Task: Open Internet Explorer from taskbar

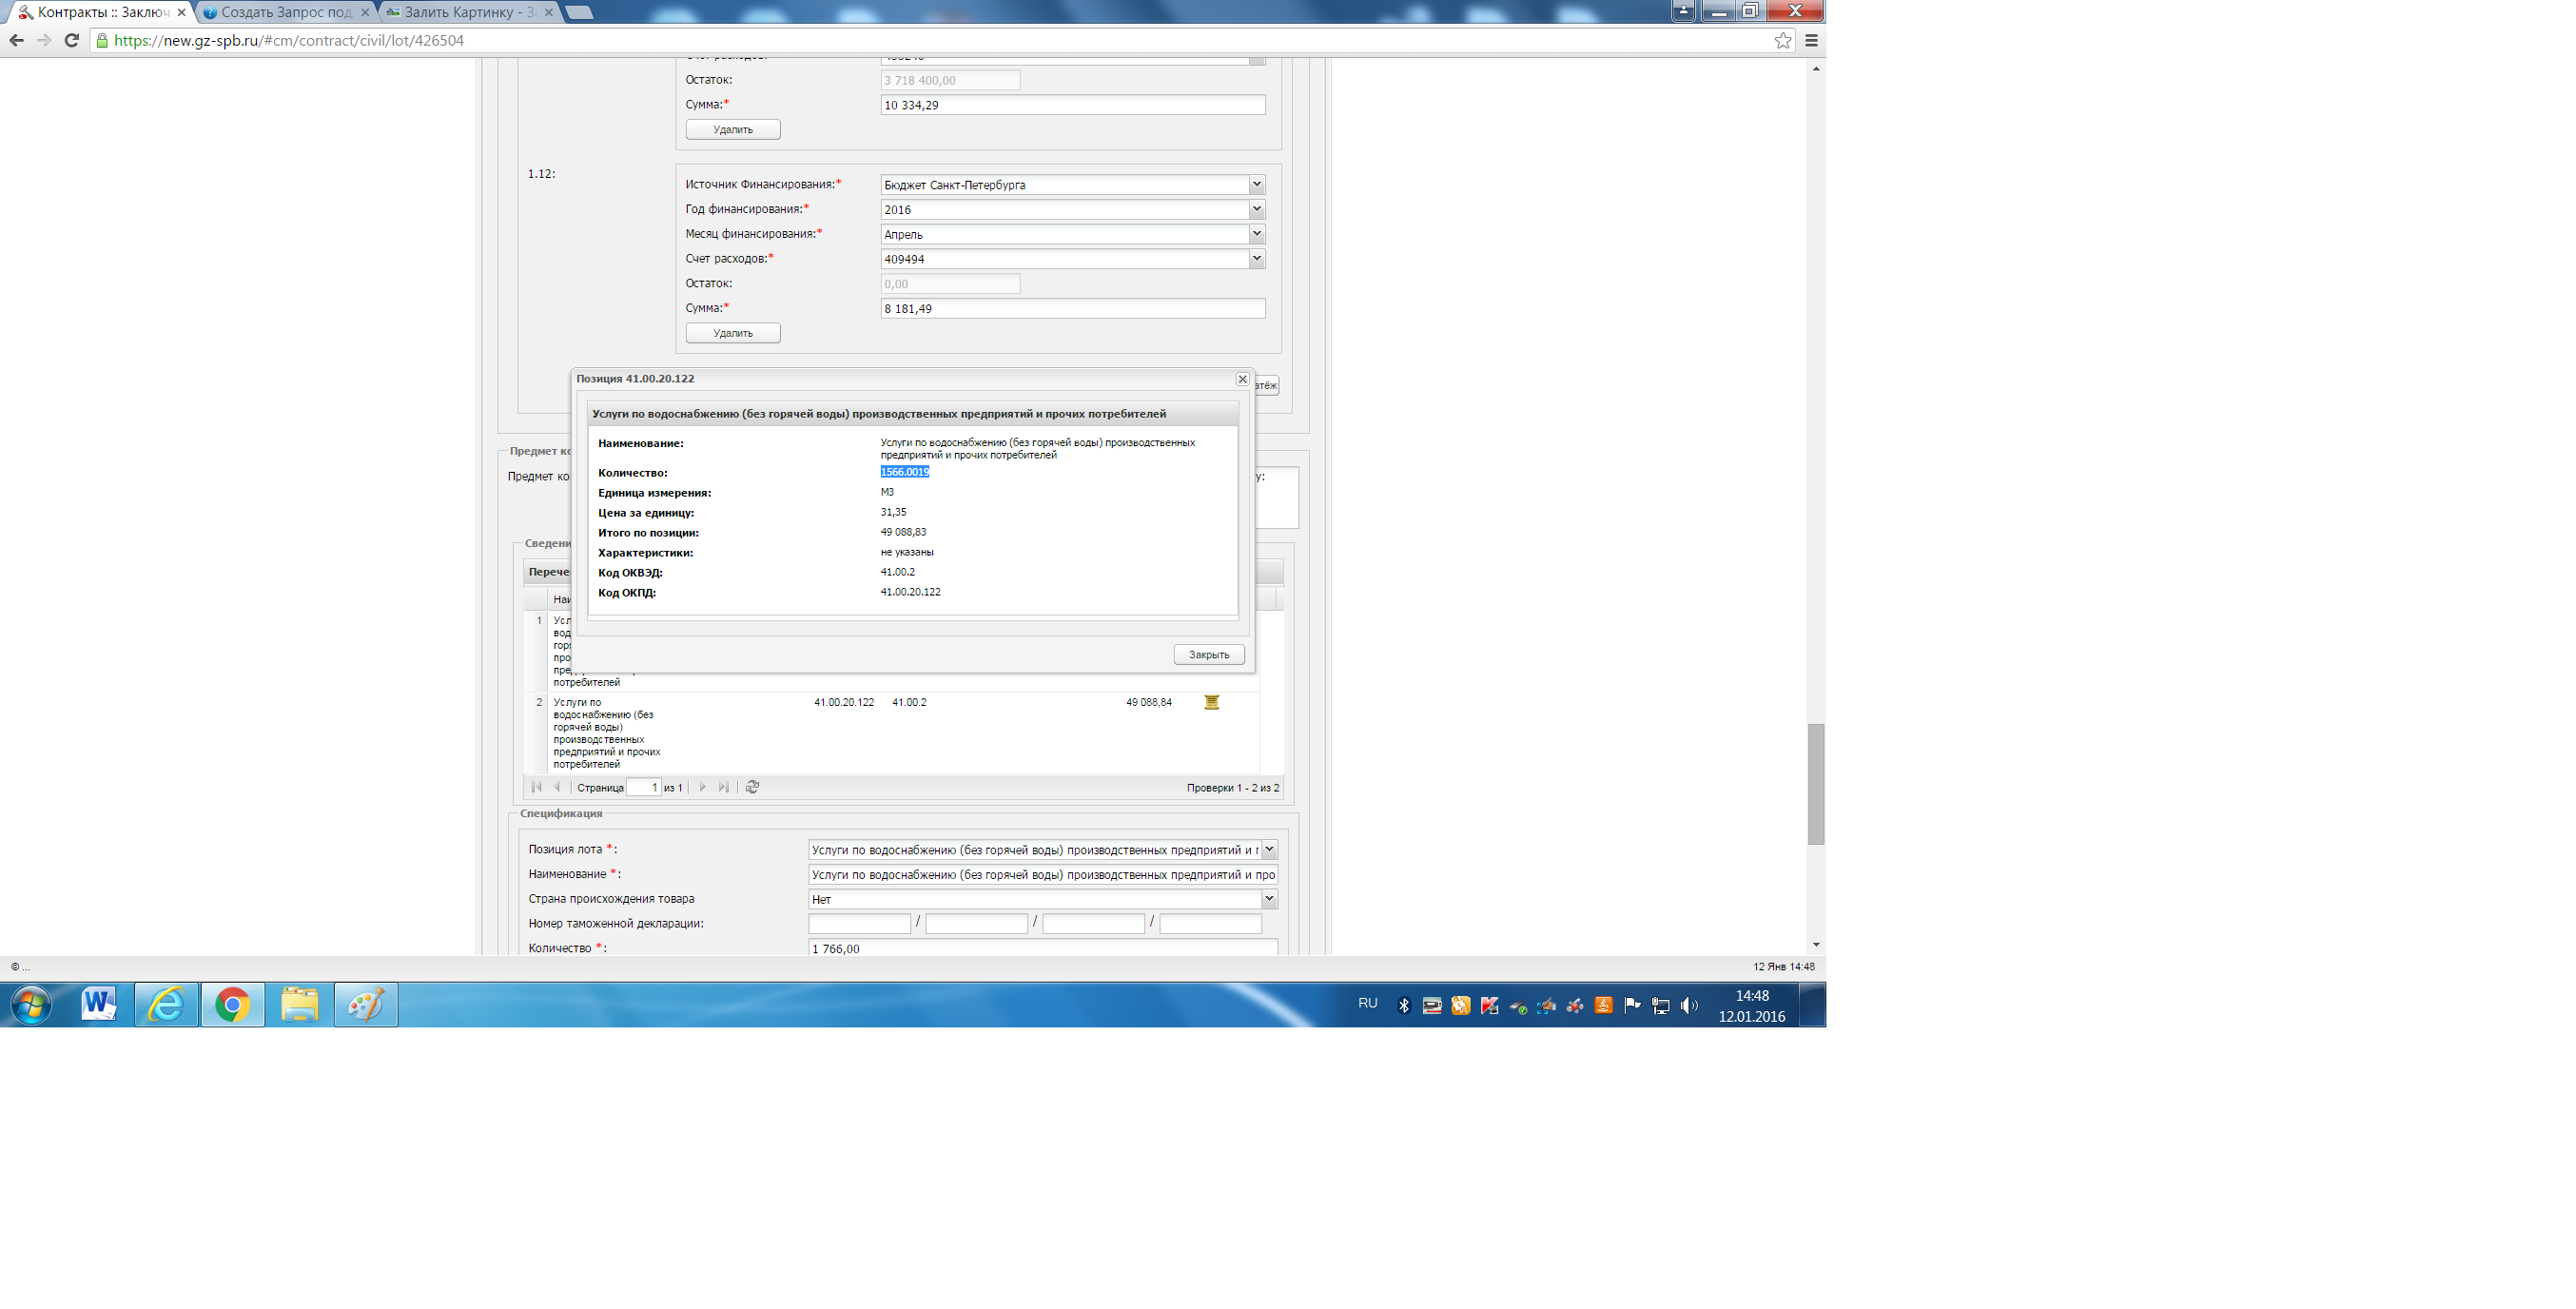Action: click(166, 1004)
